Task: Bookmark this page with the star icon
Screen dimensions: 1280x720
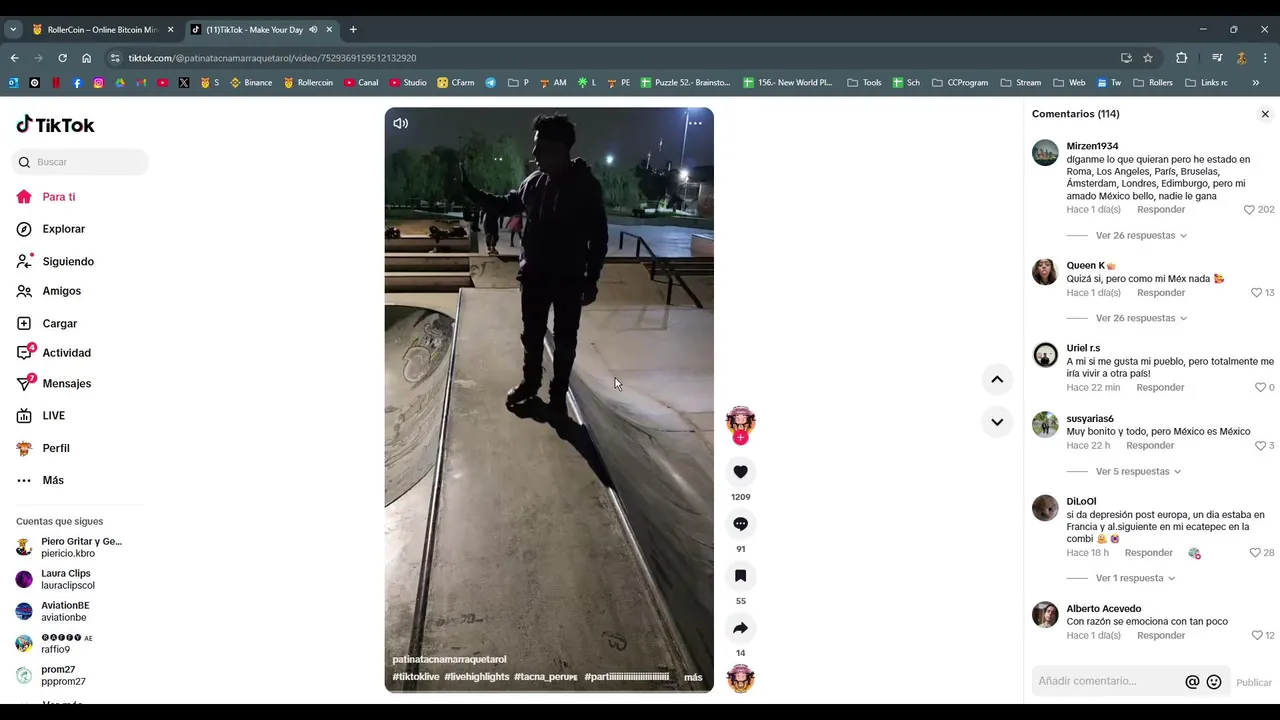Action: [1148, 58]
